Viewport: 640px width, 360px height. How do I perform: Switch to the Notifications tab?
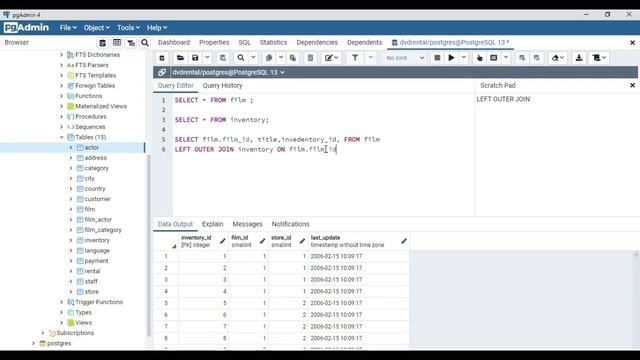point(291,224)
